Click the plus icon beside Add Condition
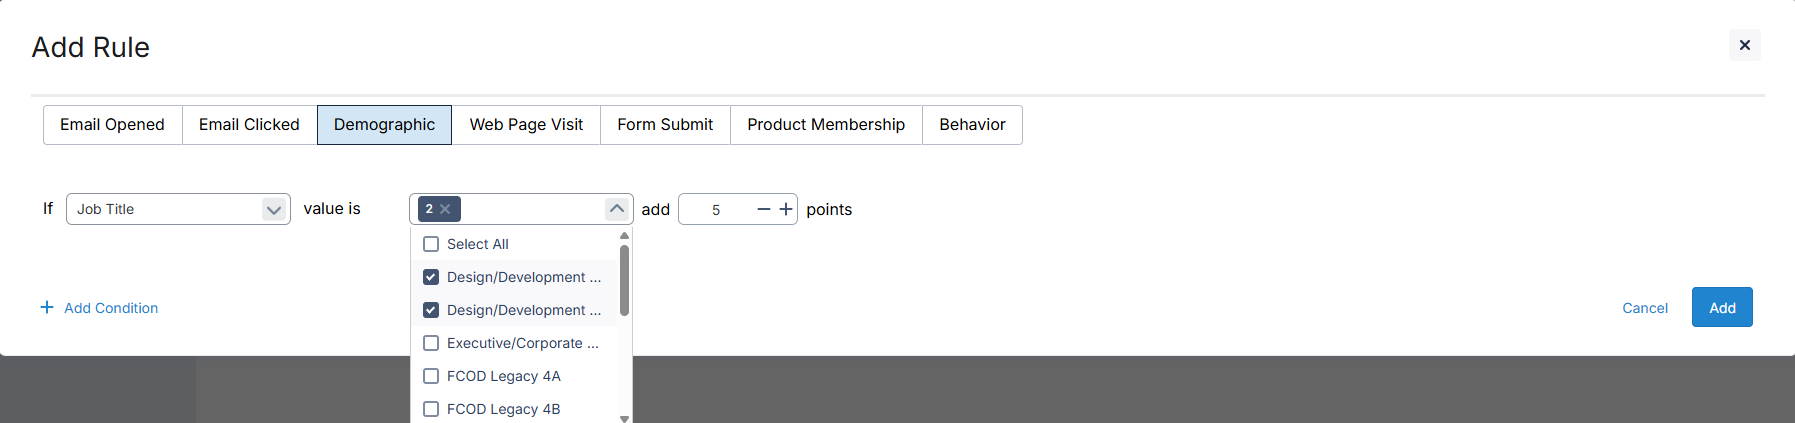The image size is (1795, 423). (x=47, y=308)
